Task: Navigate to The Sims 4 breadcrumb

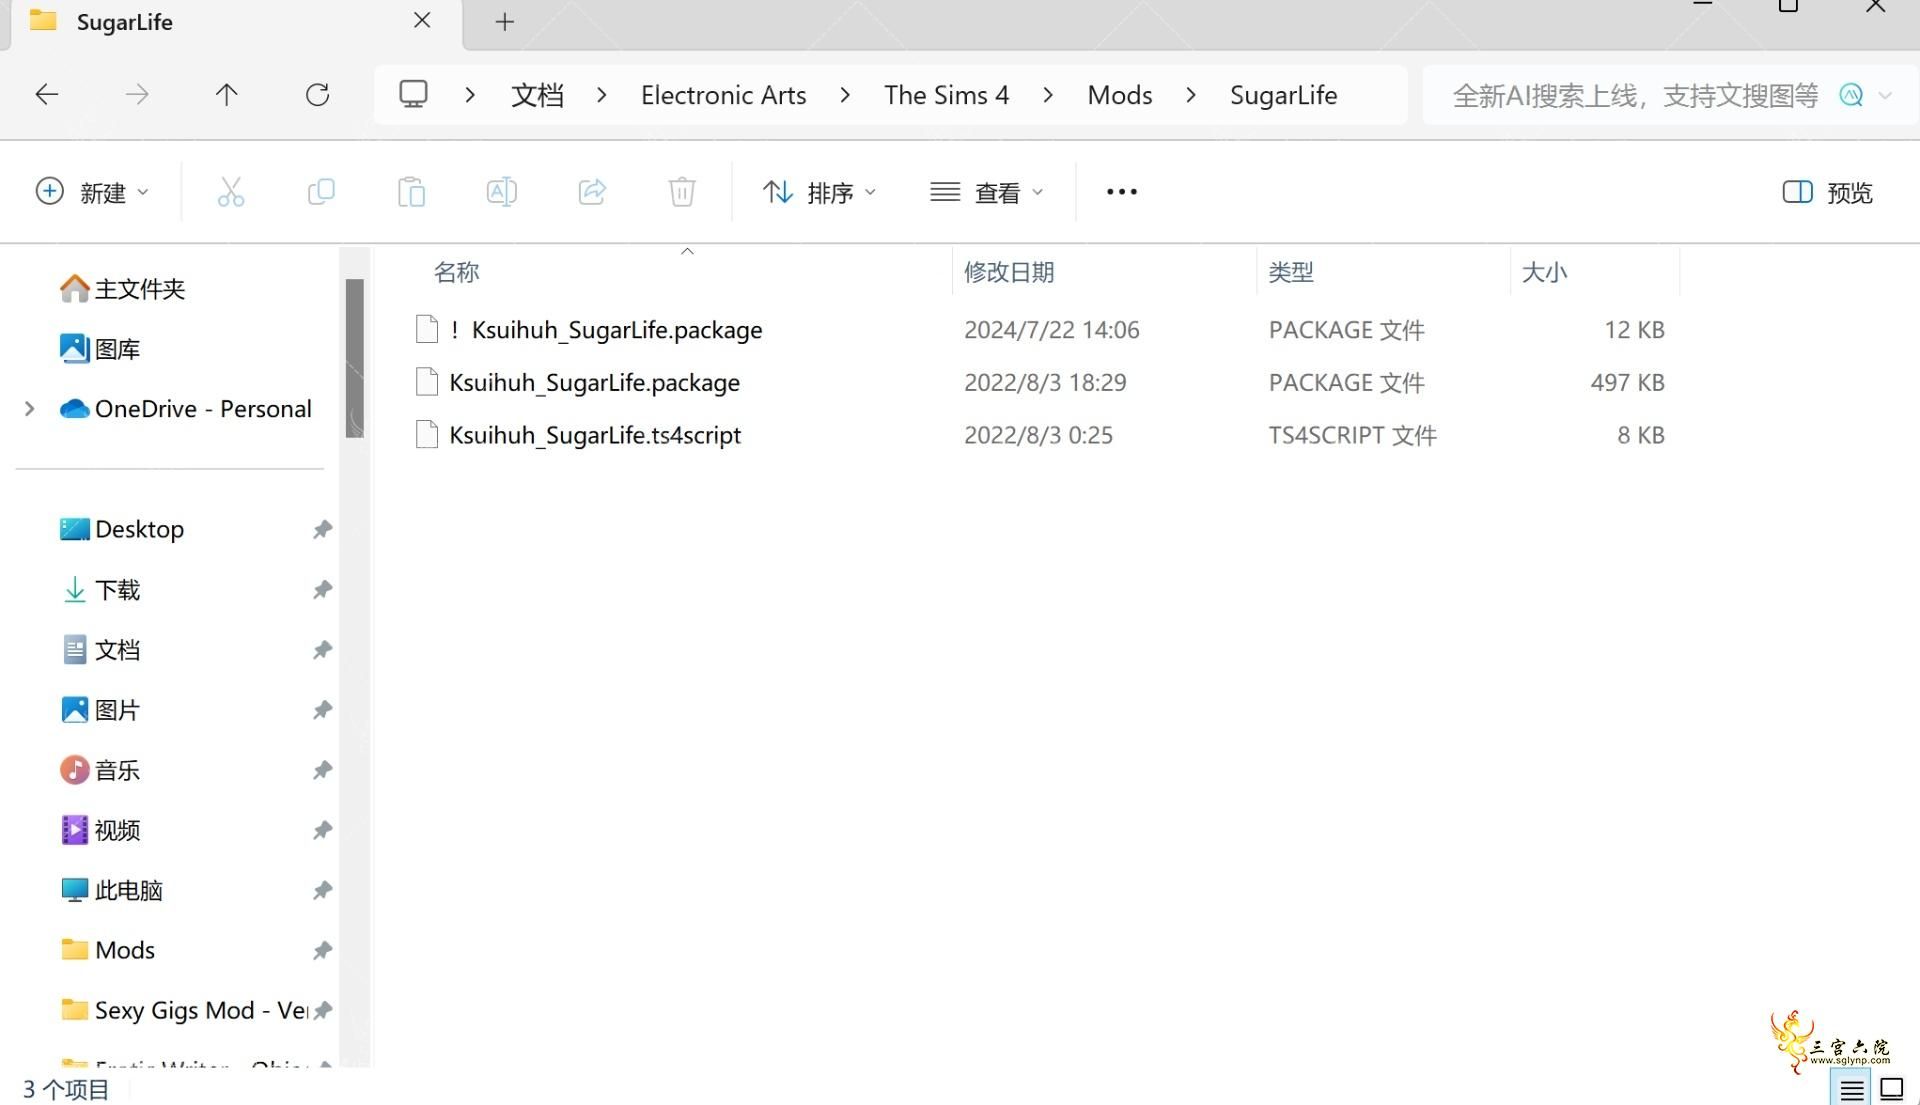Action: (946, 95)
